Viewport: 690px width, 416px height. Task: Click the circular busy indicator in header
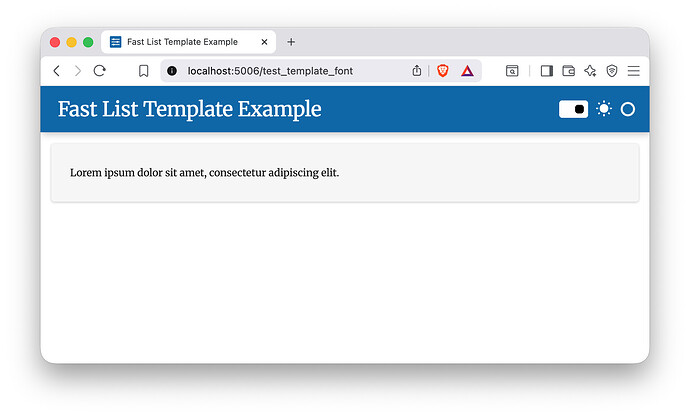pos(628,109)
